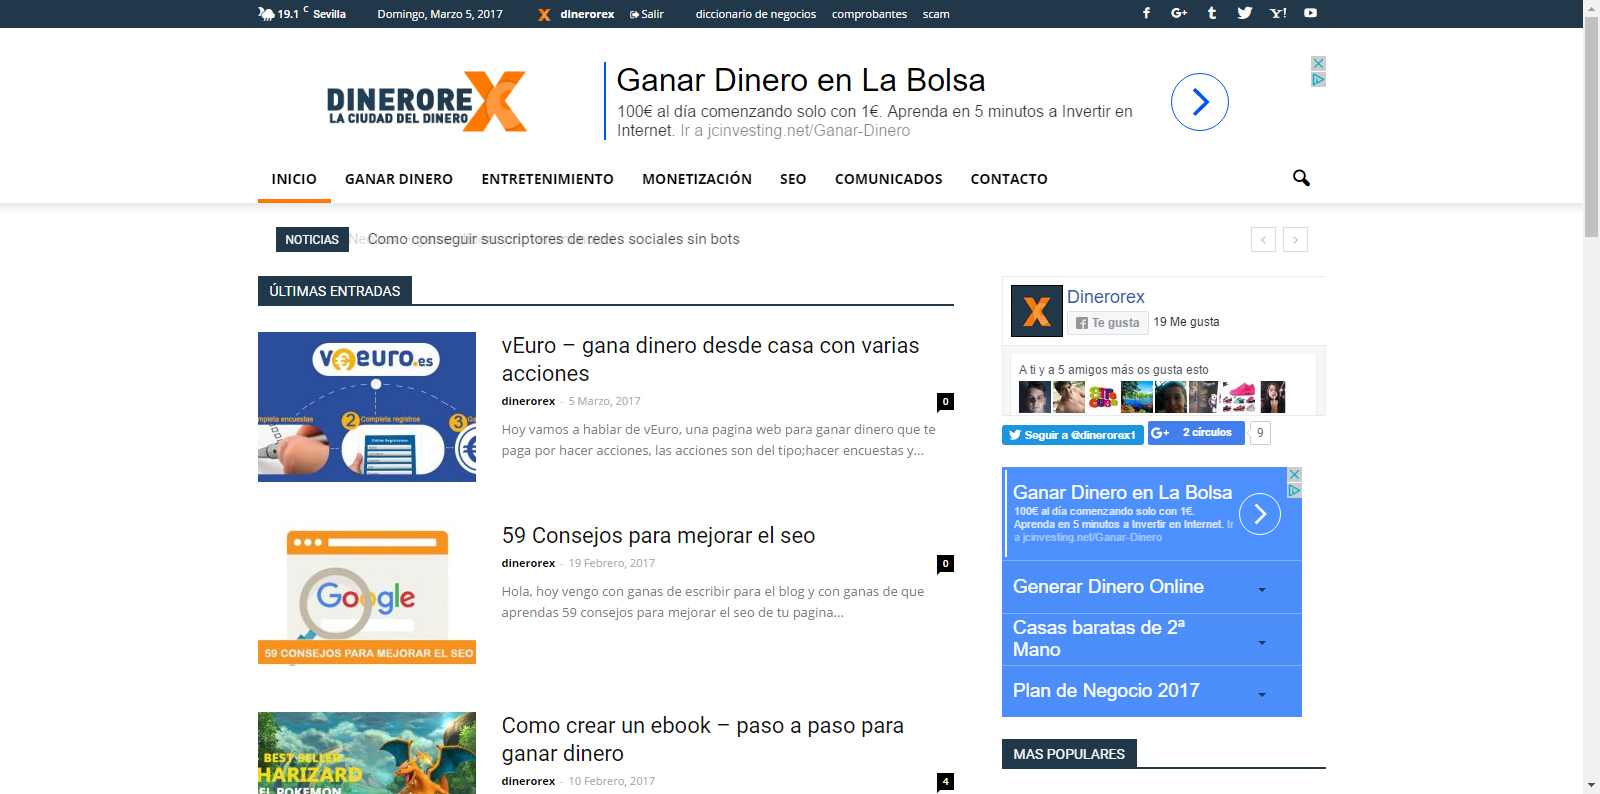The image size is (1600, 794).
Task: Open the Tumblr icon in top bar
Action: pos(1212,13)
